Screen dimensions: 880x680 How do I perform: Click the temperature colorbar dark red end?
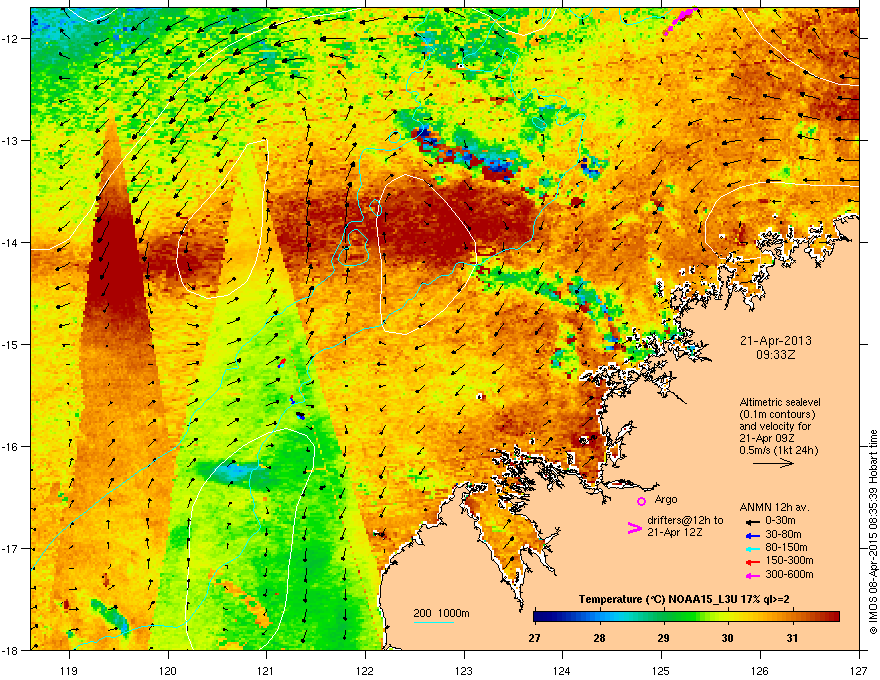click(833, 616)
